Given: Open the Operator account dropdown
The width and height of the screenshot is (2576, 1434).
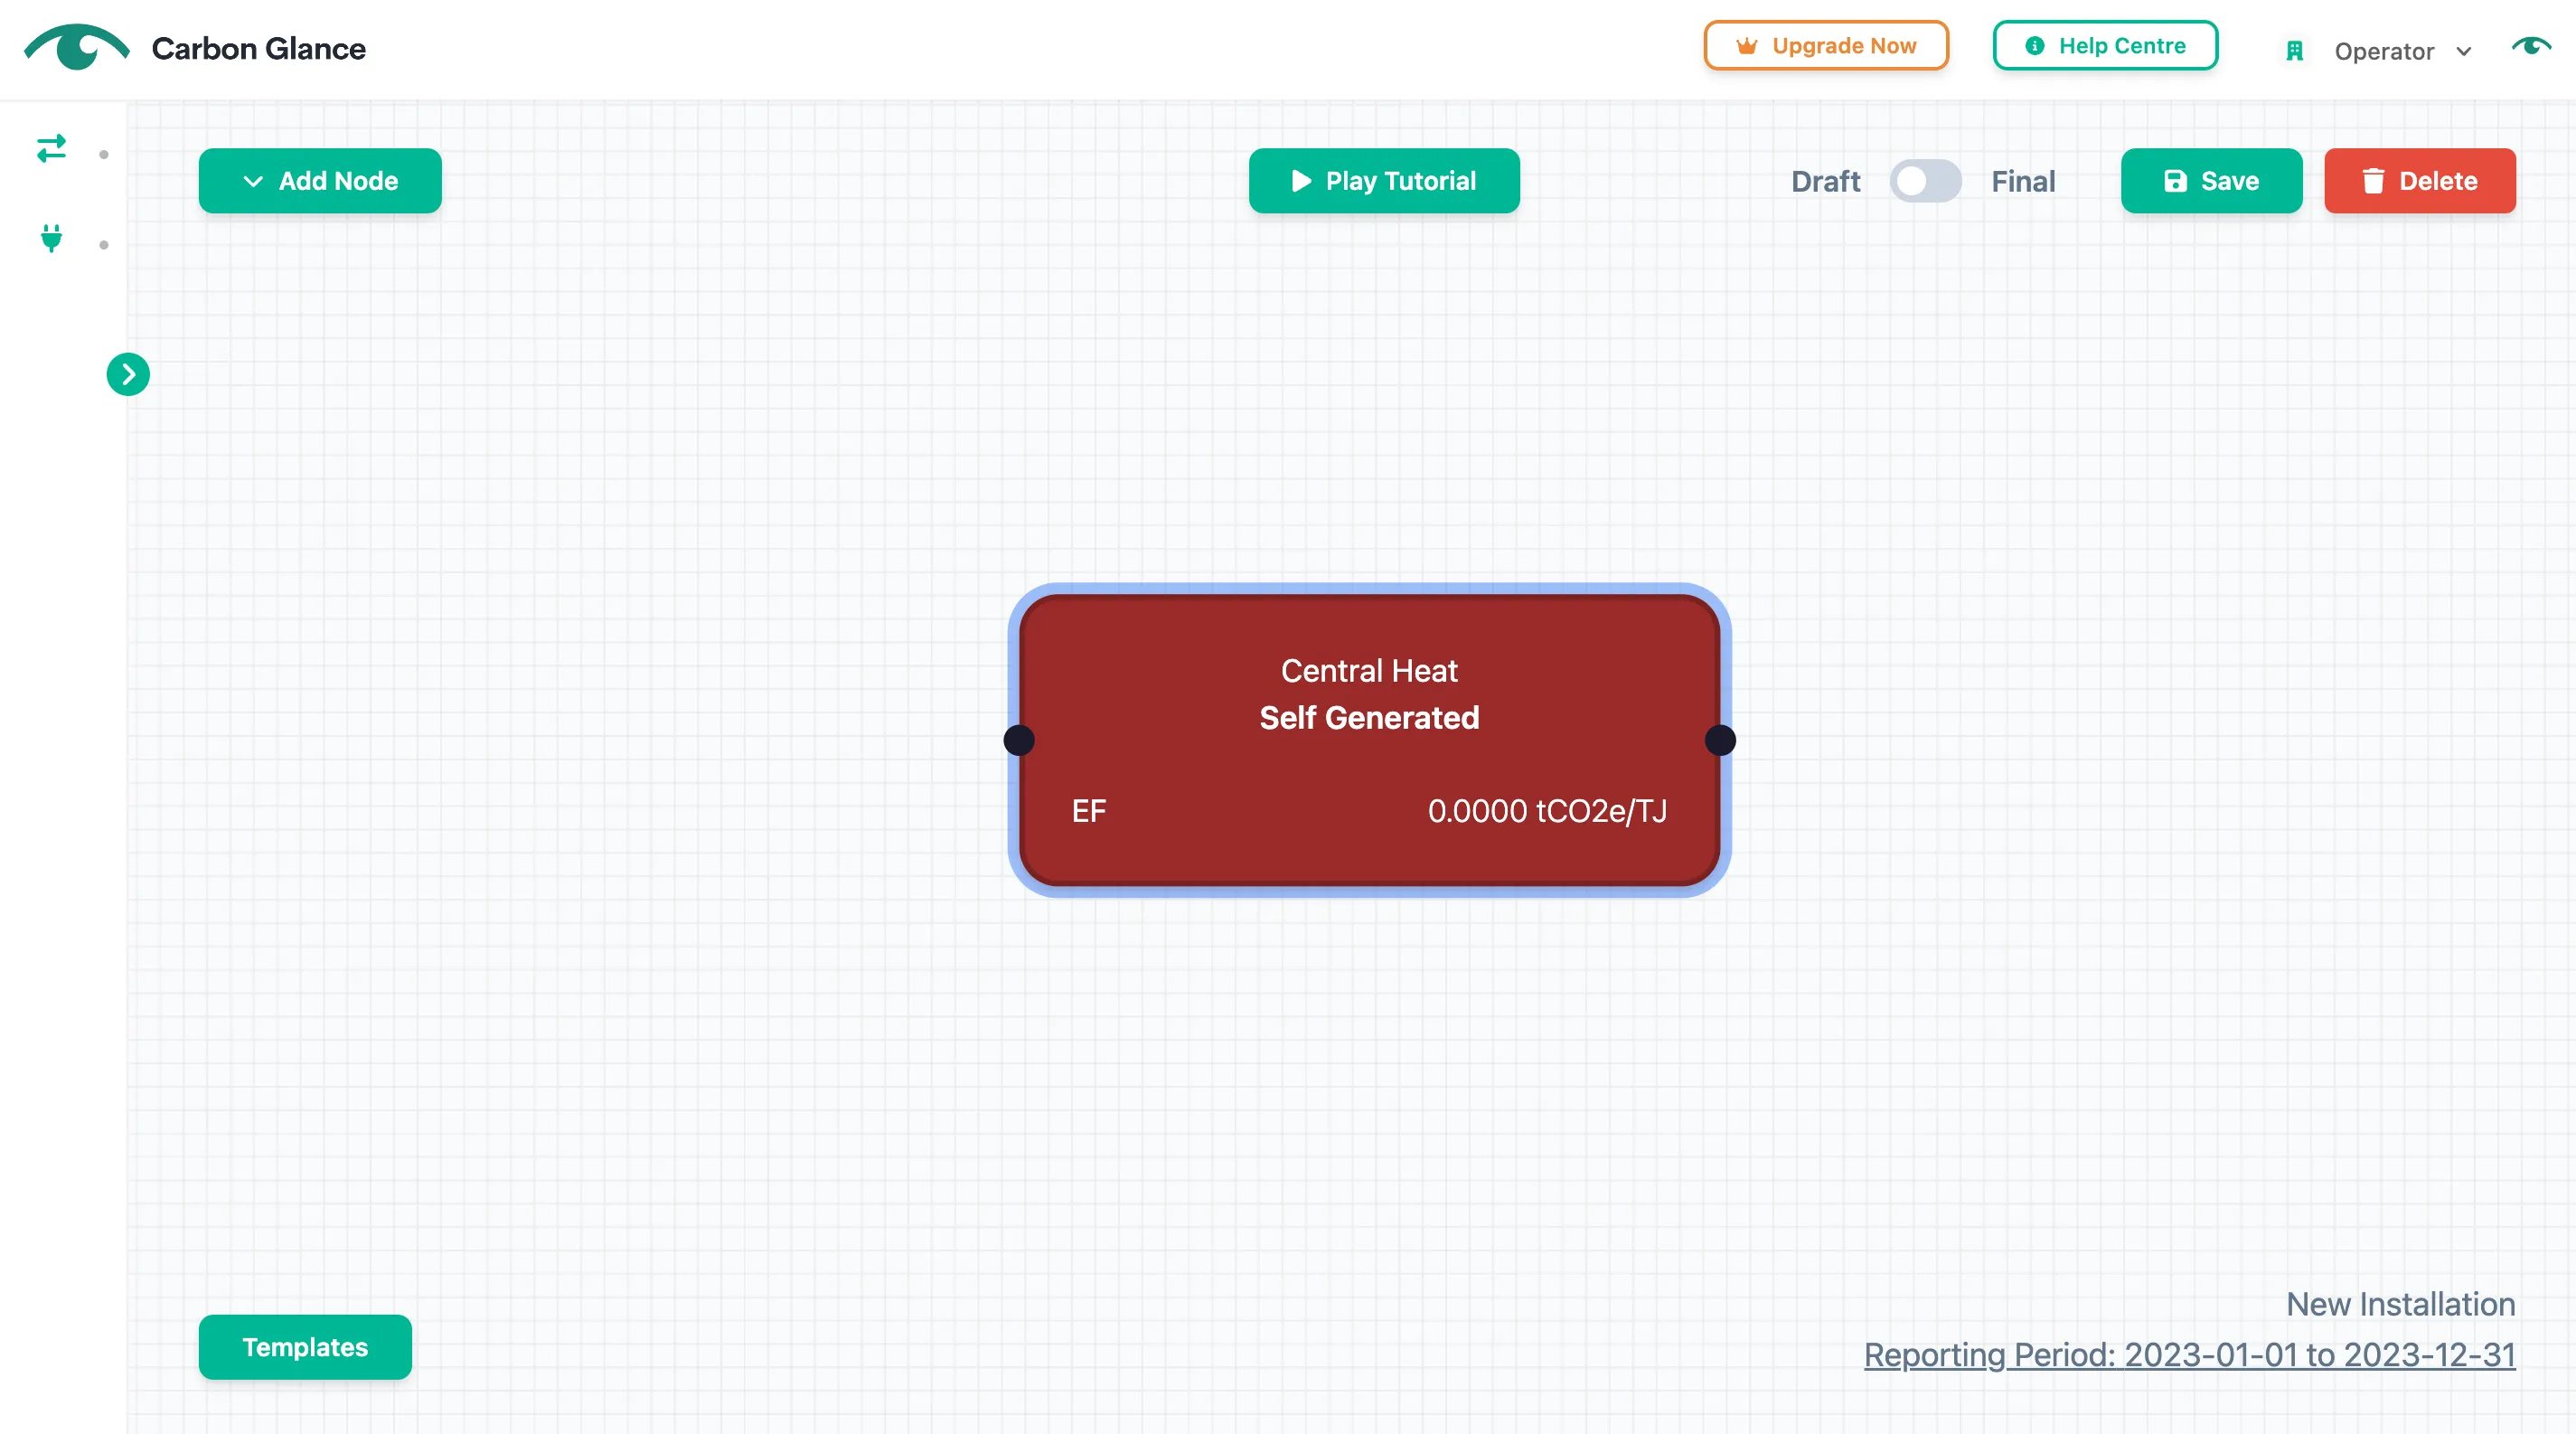Looking at the screenshot, I should click(x=2402, y=51).
